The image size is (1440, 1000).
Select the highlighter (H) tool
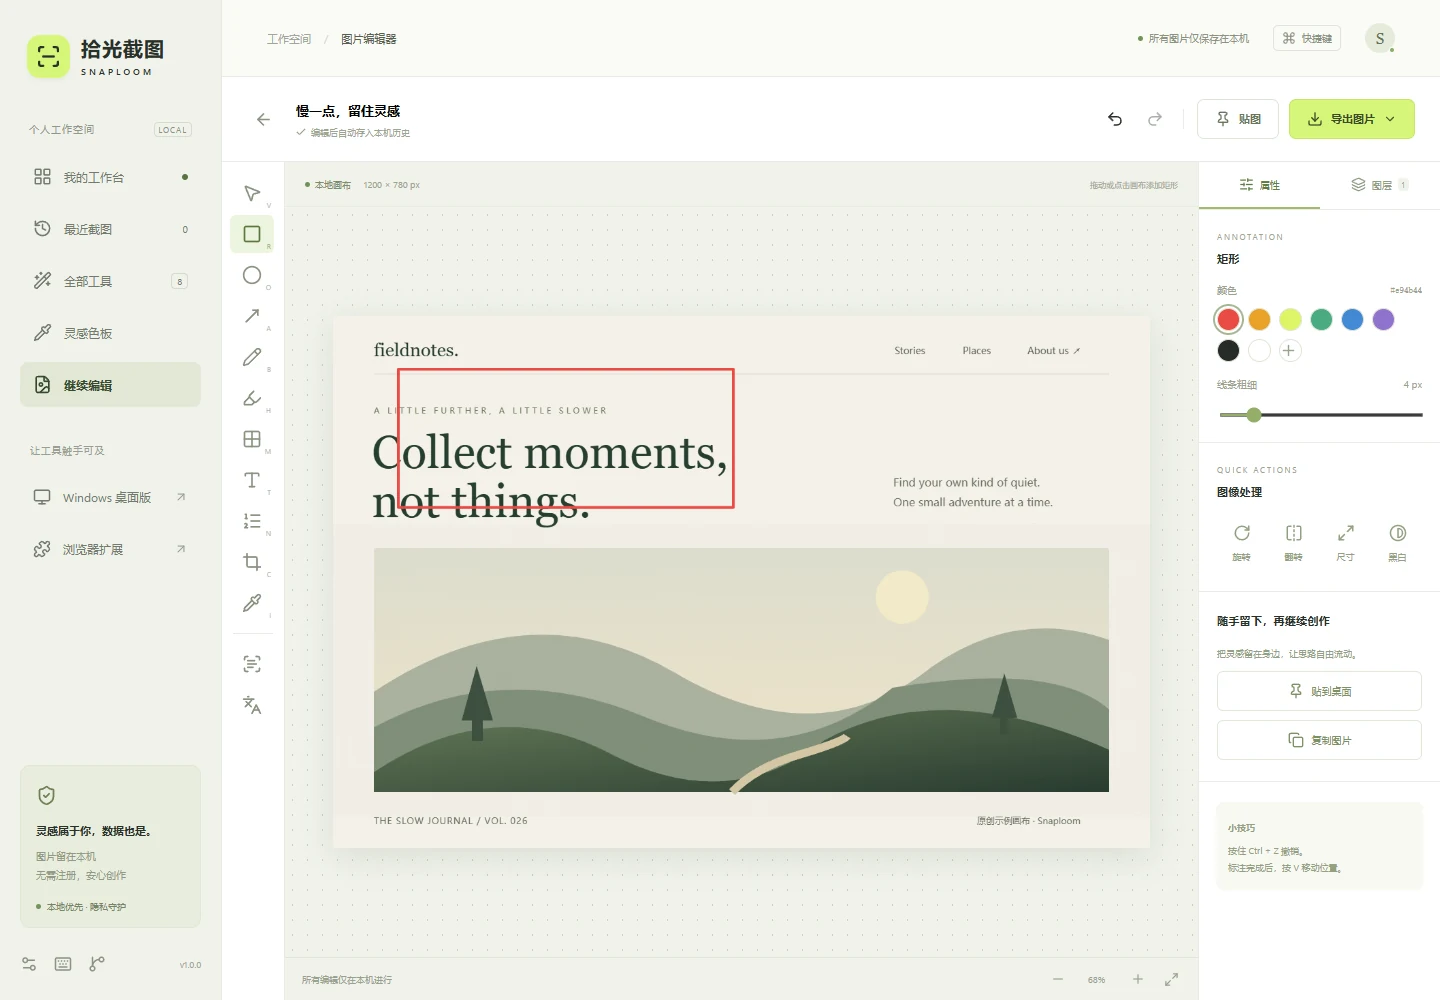(x=252, y=398)
